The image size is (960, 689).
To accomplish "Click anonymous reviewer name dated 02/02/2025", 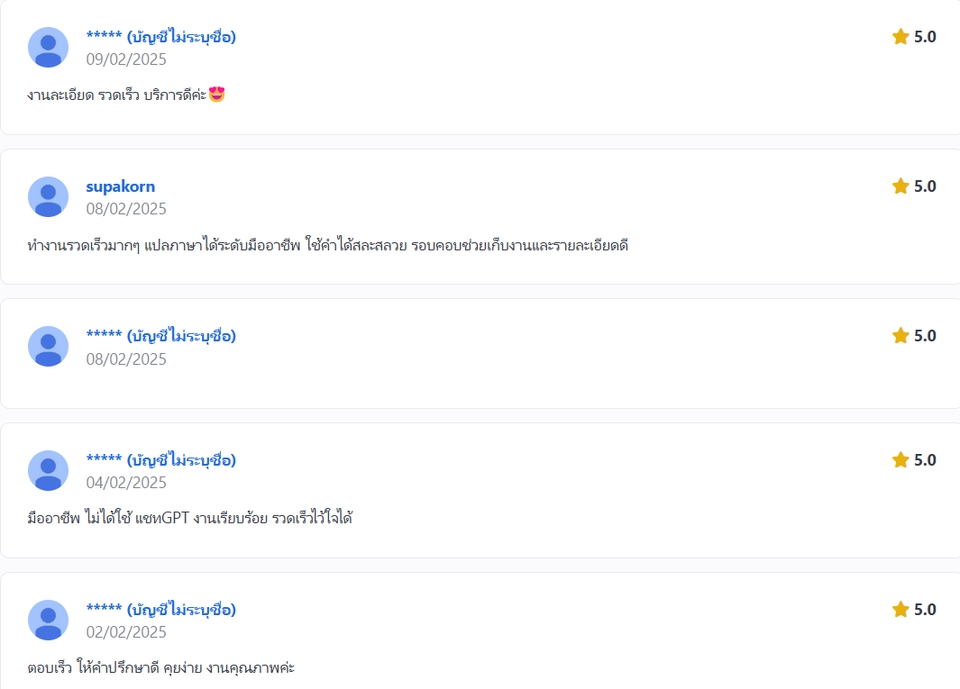I will coord(161,609).
